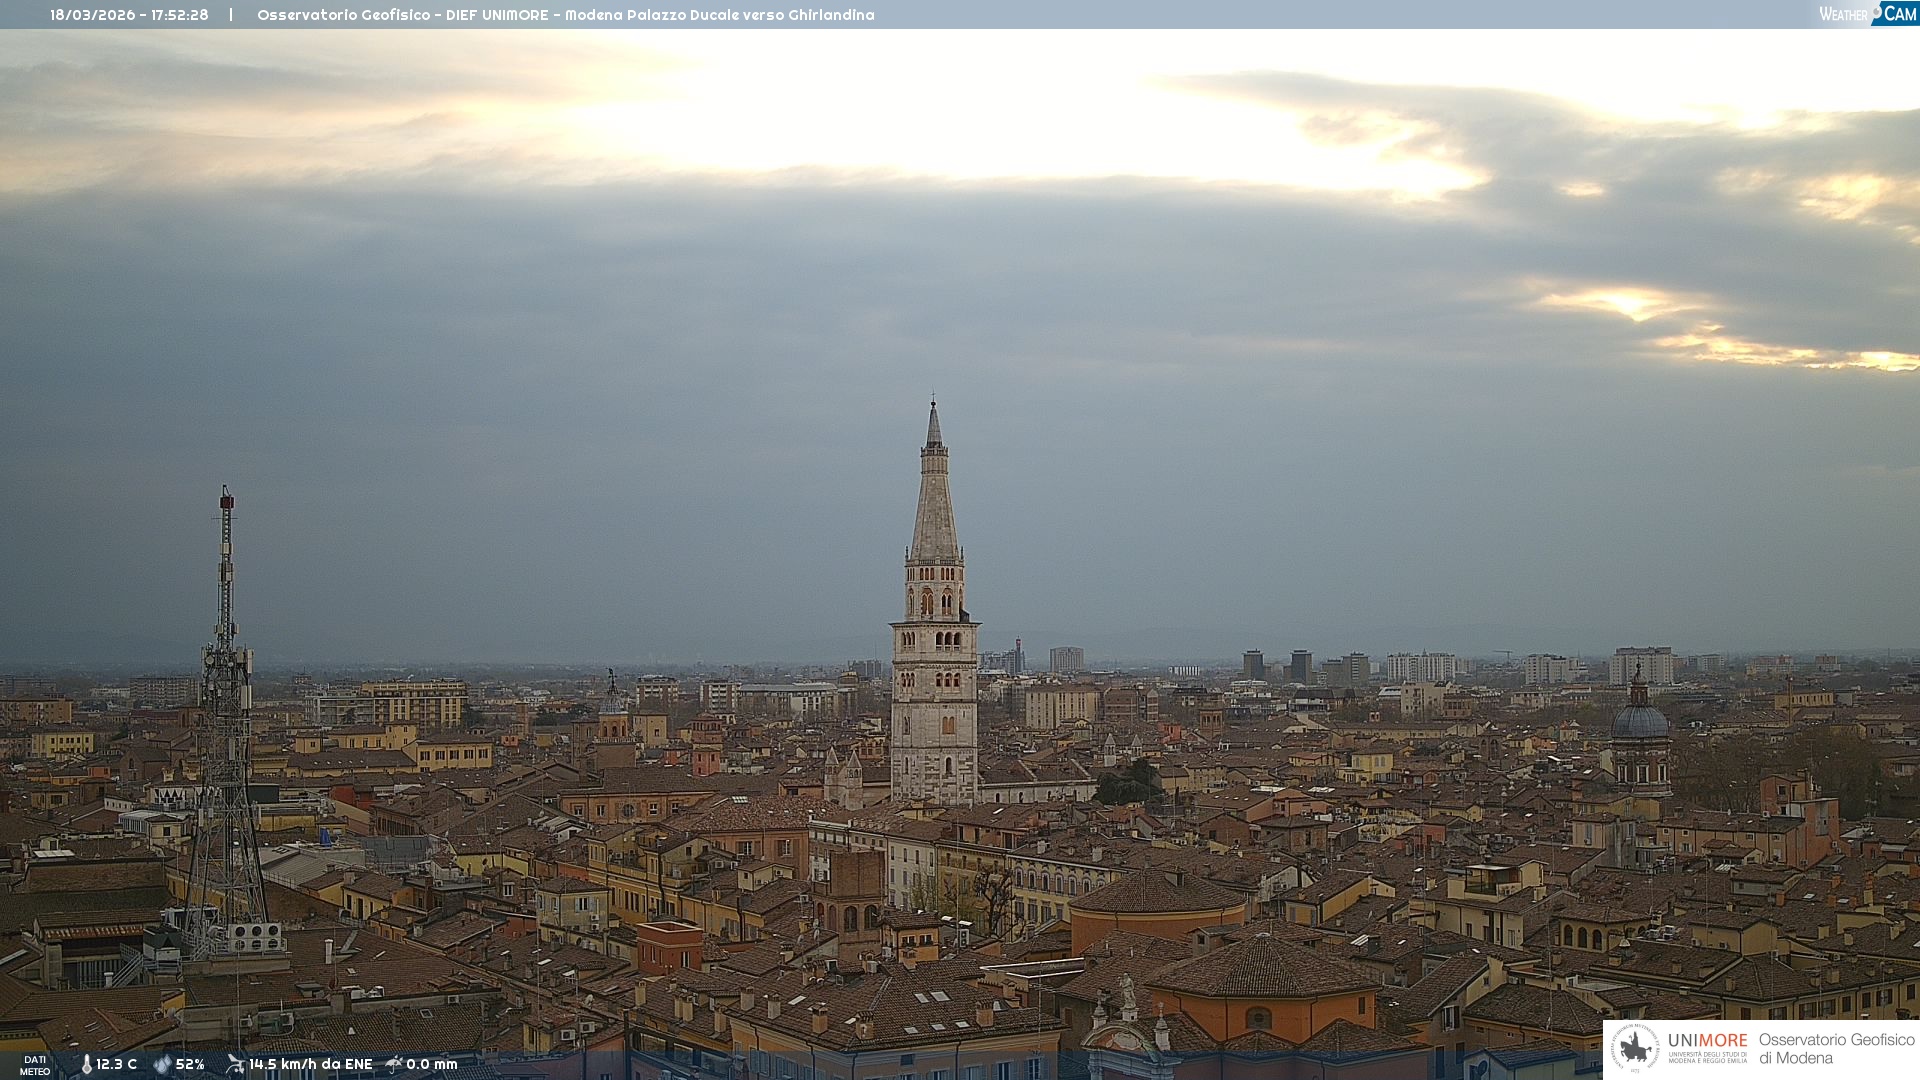
Task: Click the Università degli Studi subtitle text
Action: click(1707, 1057)
